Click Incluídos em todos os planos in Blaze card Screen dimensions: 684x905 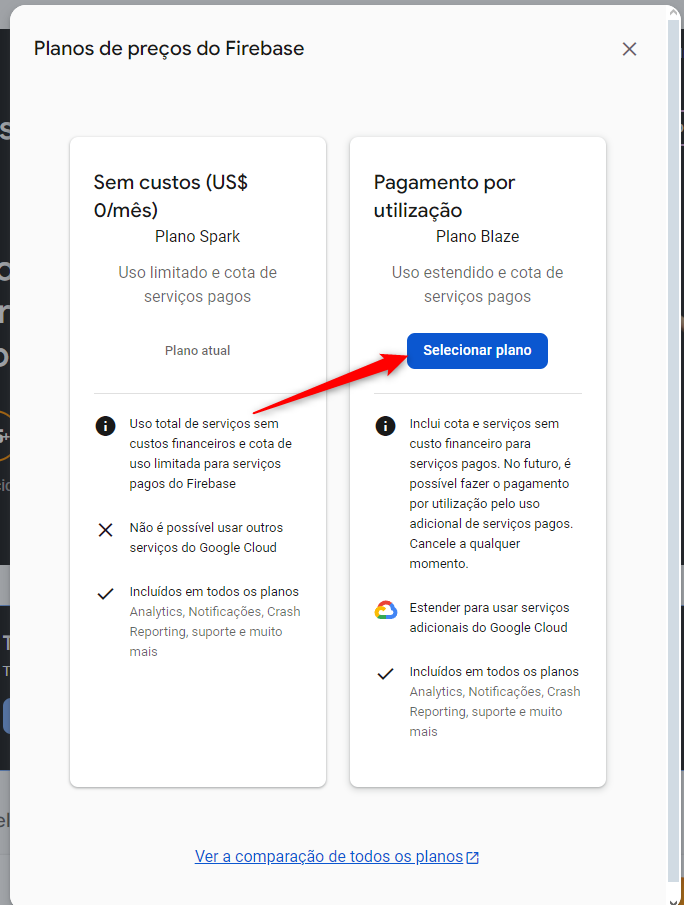click(x=494, y=672)
